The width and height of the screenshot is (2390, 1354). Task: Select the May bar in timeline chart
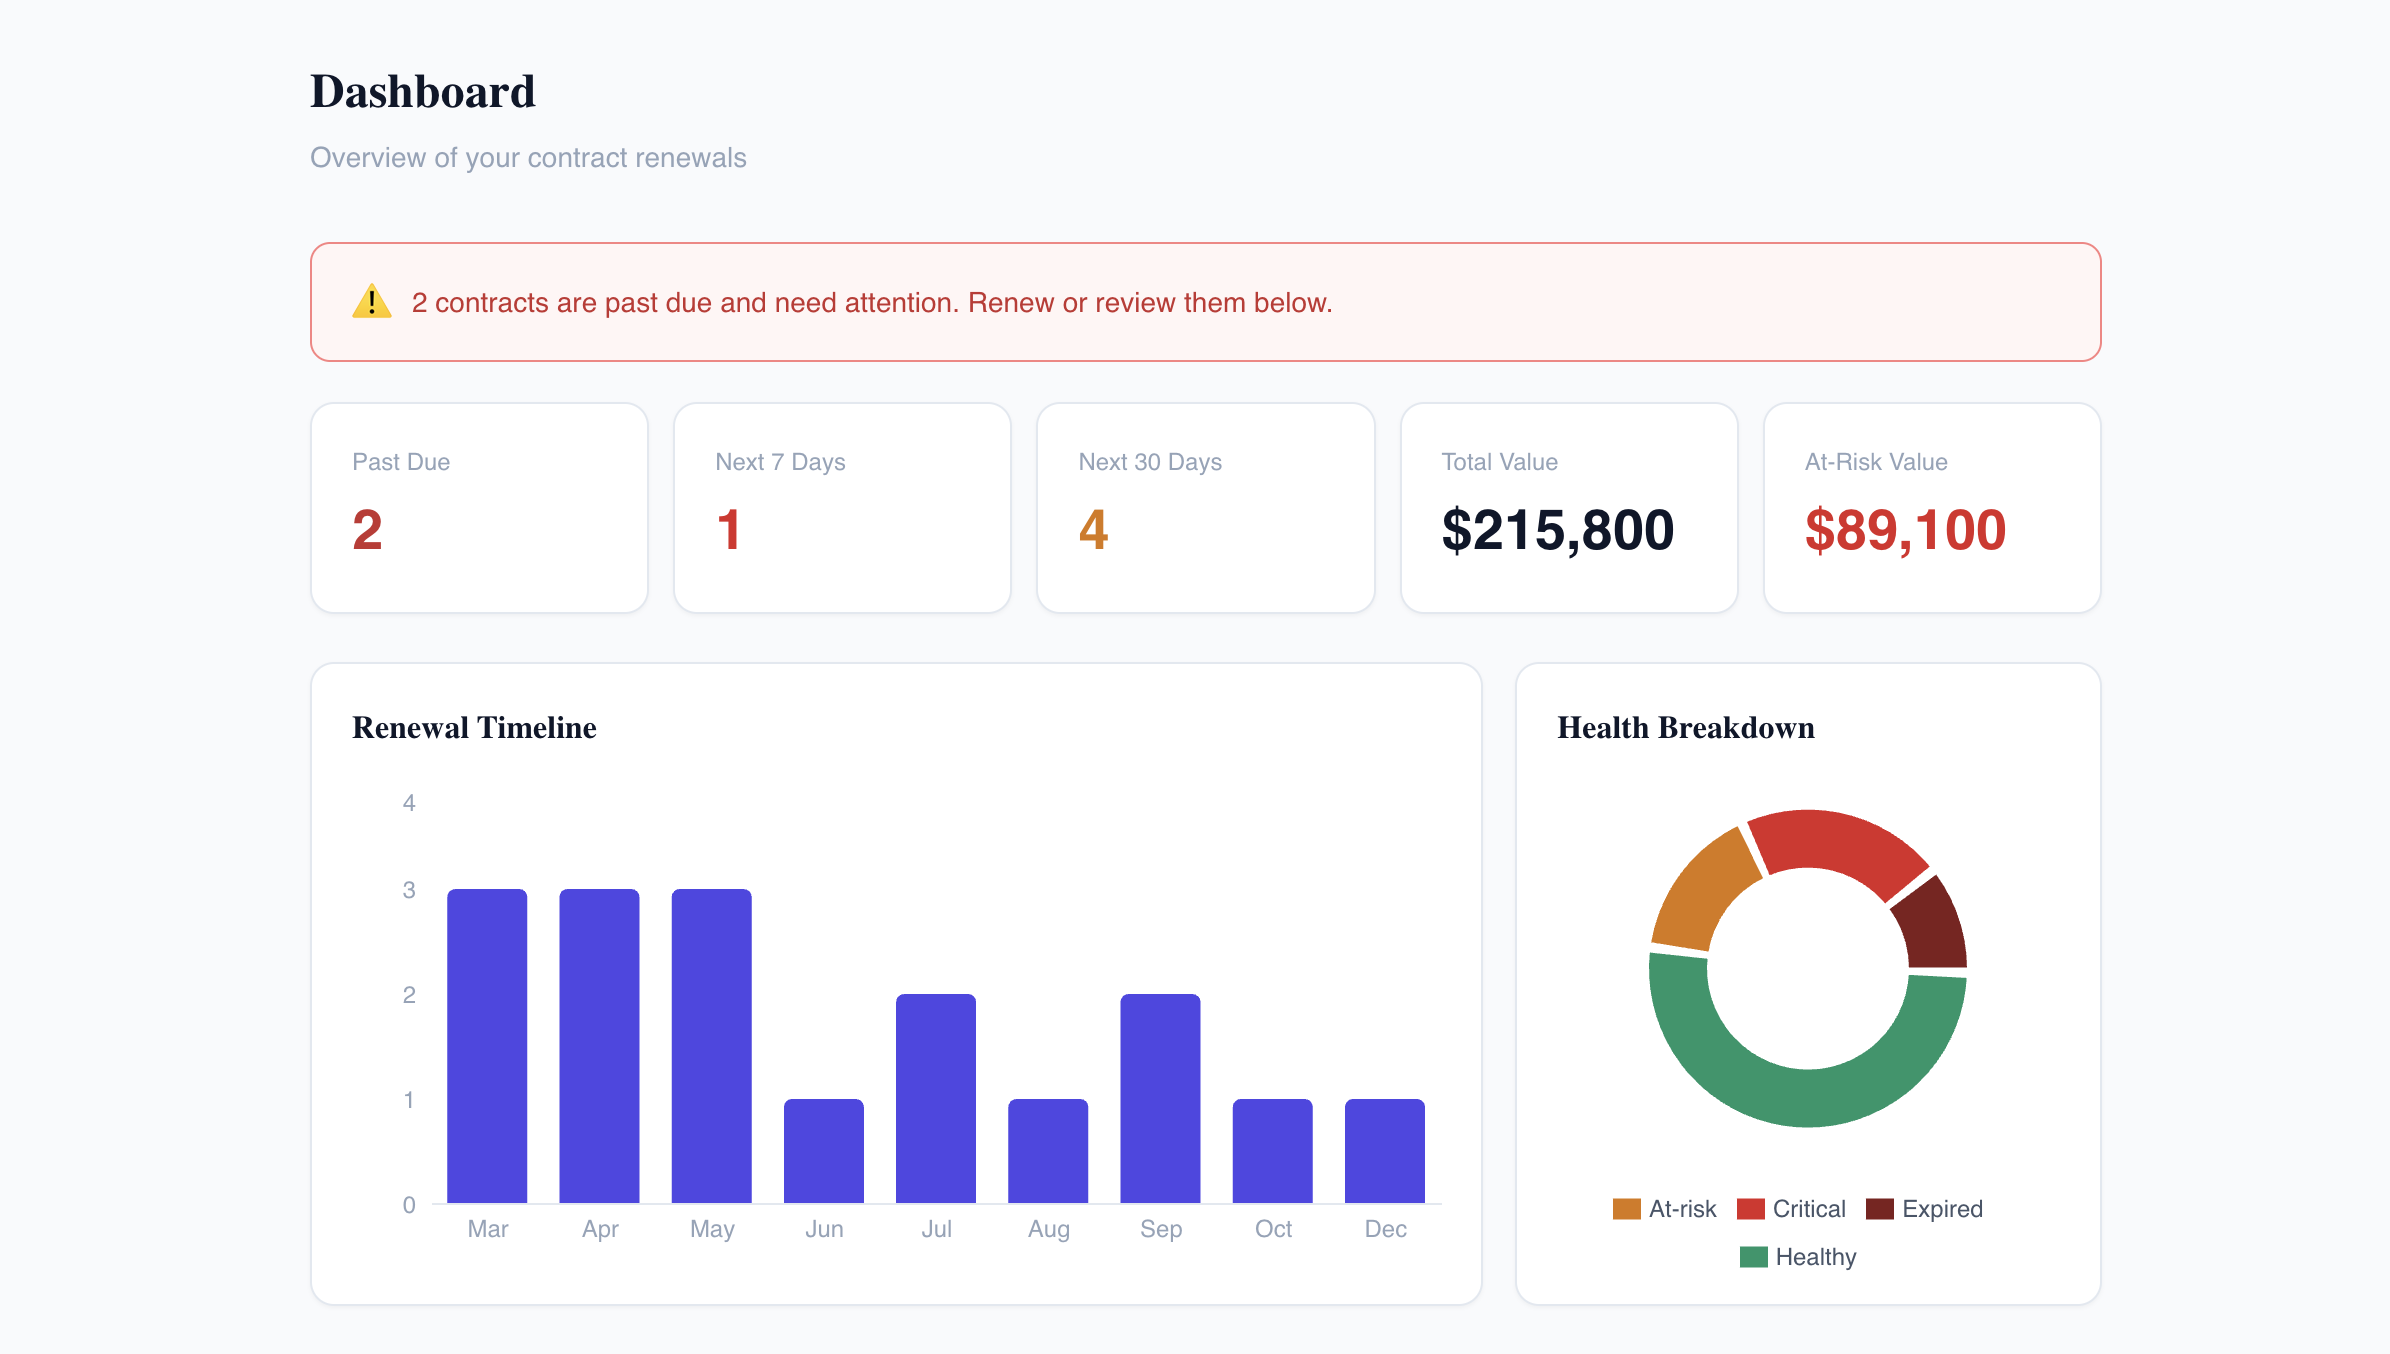pos(711,1045)
